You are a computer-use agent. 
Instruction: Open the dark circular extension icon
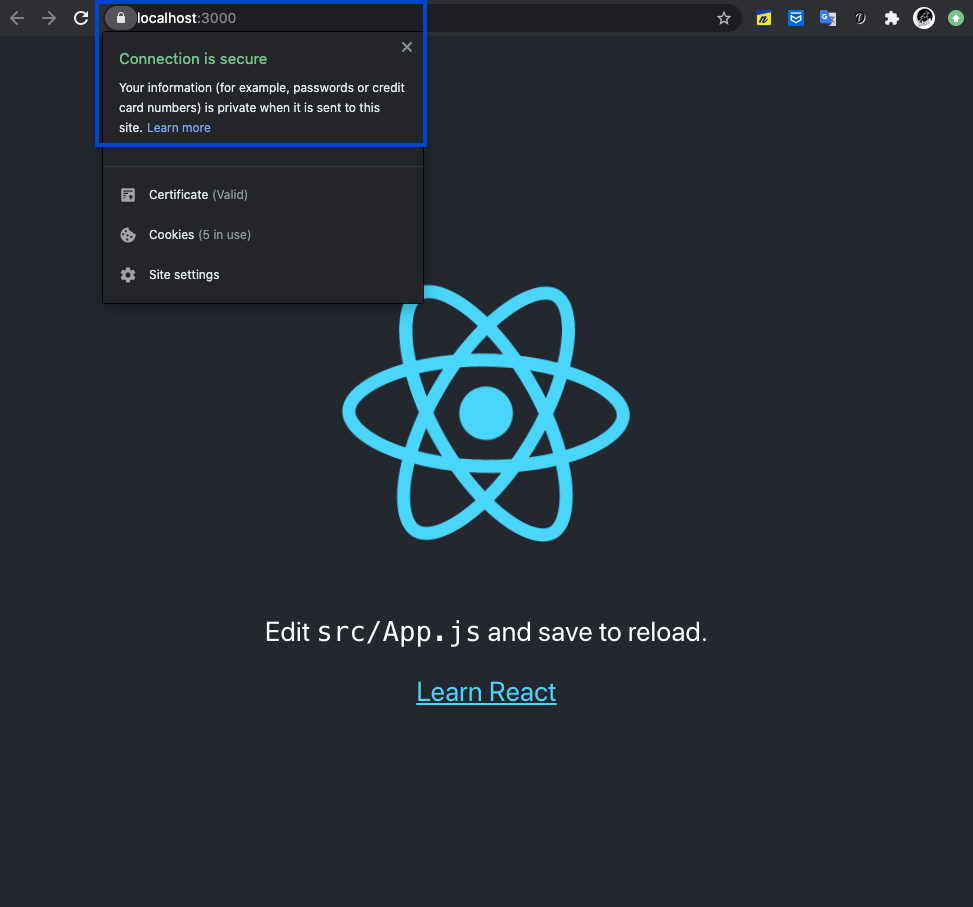(x=860, y=18)
